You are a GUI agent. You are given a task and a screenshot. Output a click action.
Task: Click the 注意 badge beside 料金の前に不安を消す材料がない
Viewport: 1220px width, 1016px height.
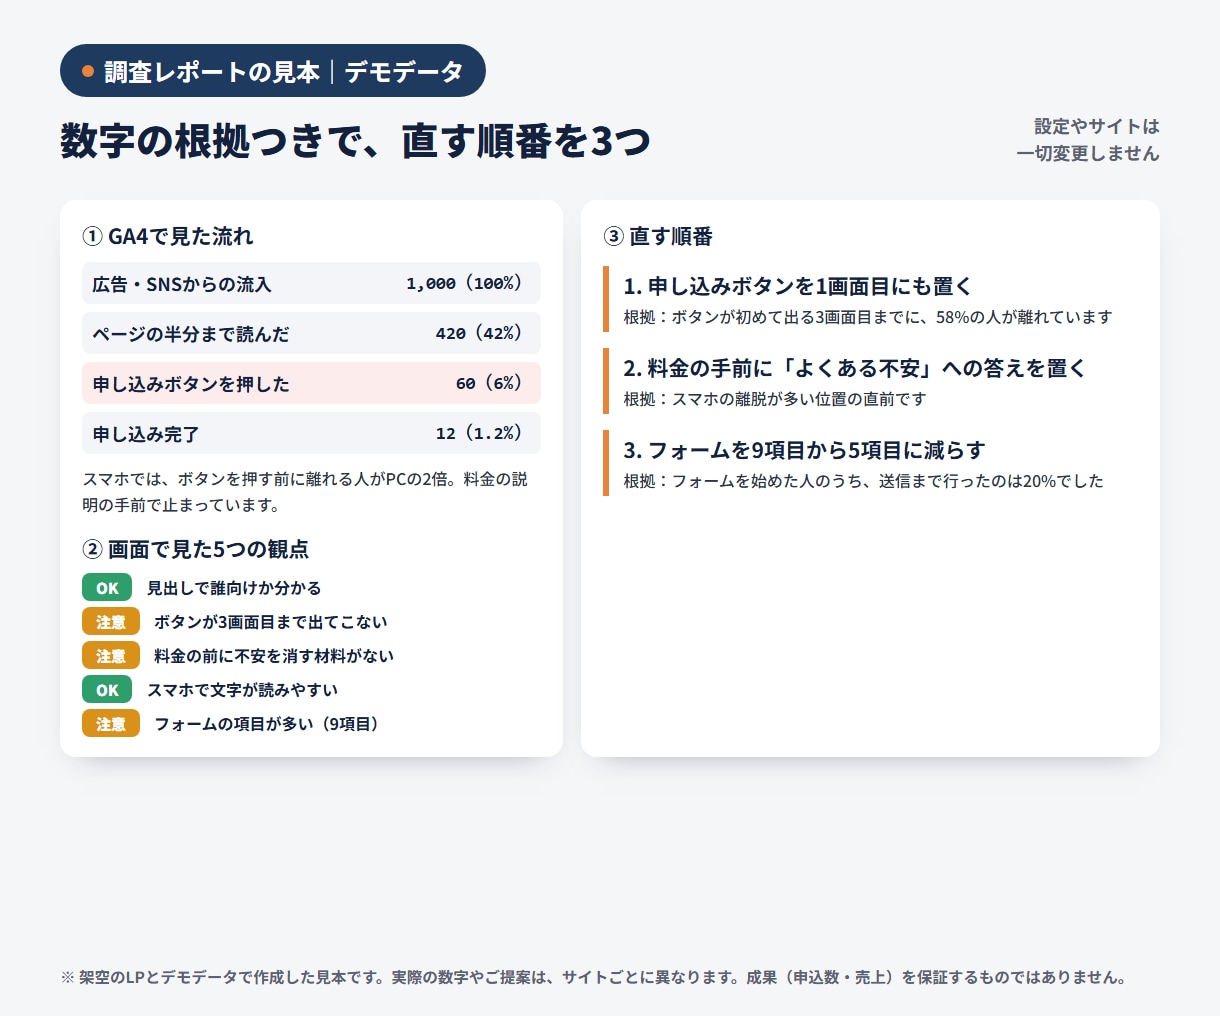[x=111, y=656]
